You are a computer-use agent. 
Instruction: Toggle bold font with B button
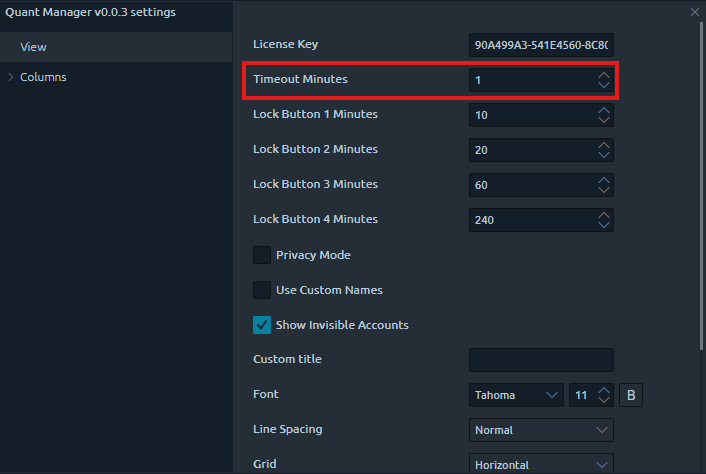point(631,395)
